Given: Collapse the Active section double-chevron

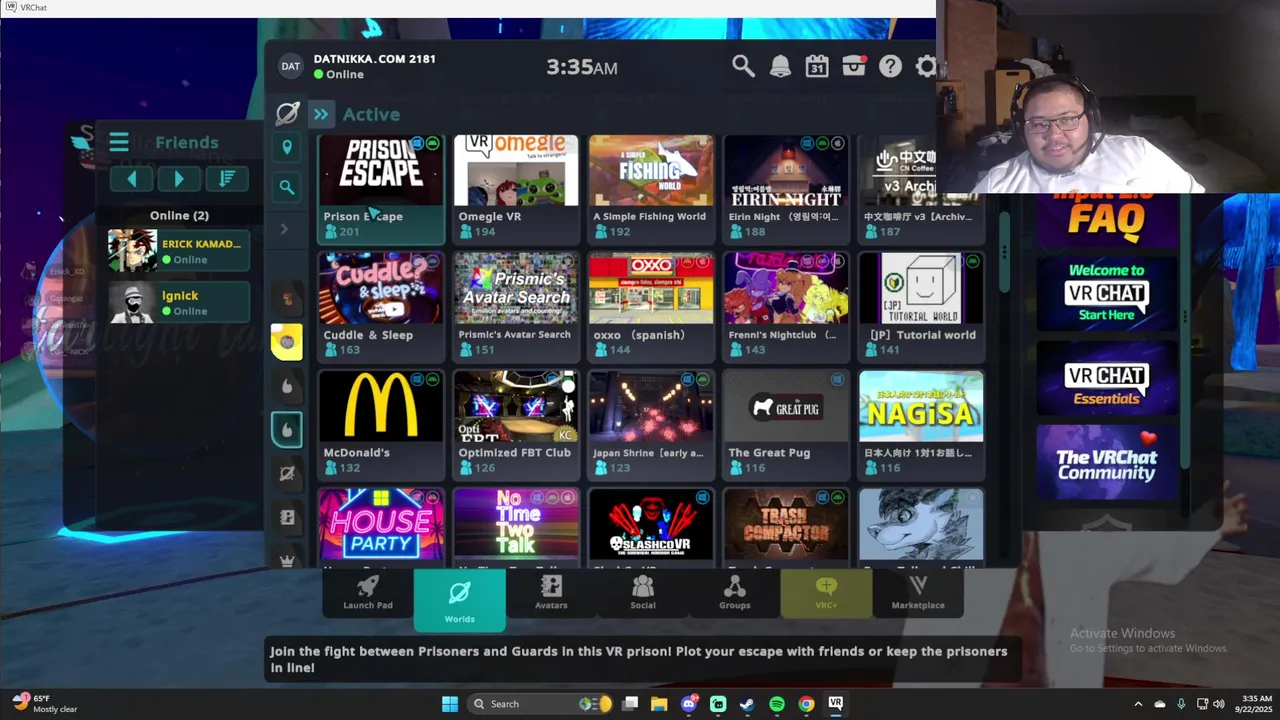Looking at the screenshot, I should click(x=321, y=114).
